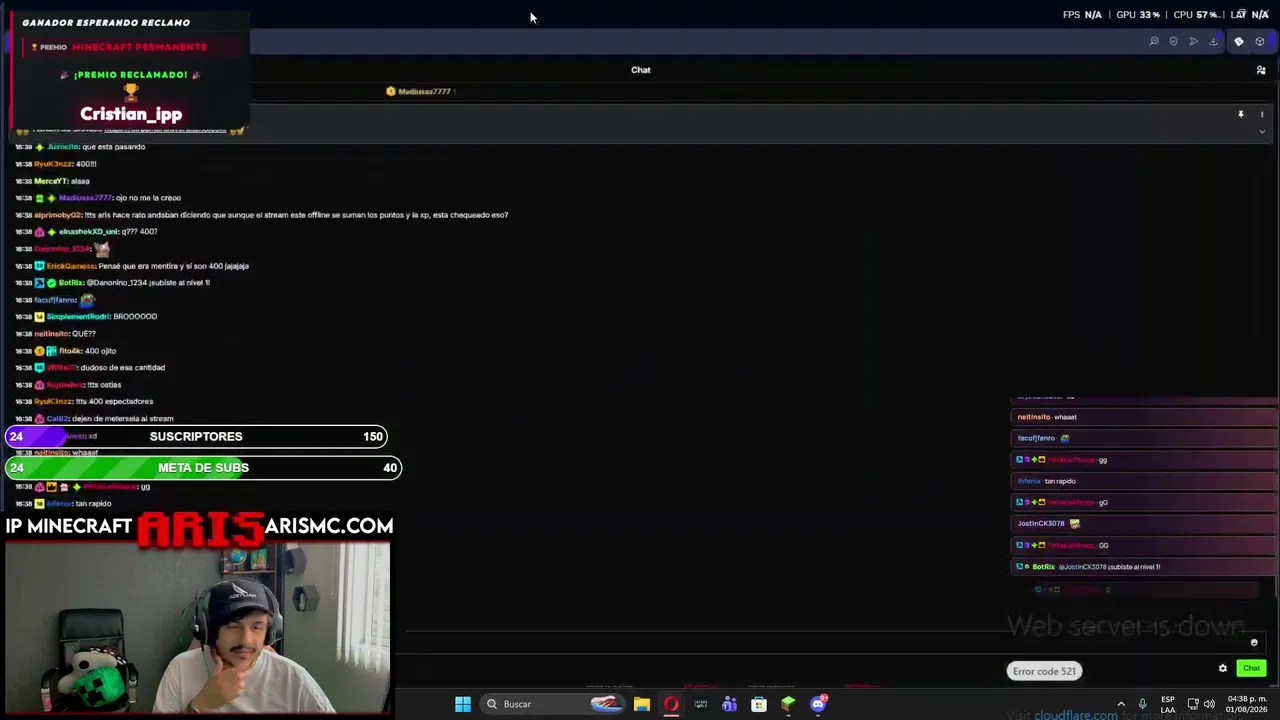Viewport: 1280px width, 720px height.
Task: Click the paper-plane send icon in the browser toolbar
Action: point(1193,41)
